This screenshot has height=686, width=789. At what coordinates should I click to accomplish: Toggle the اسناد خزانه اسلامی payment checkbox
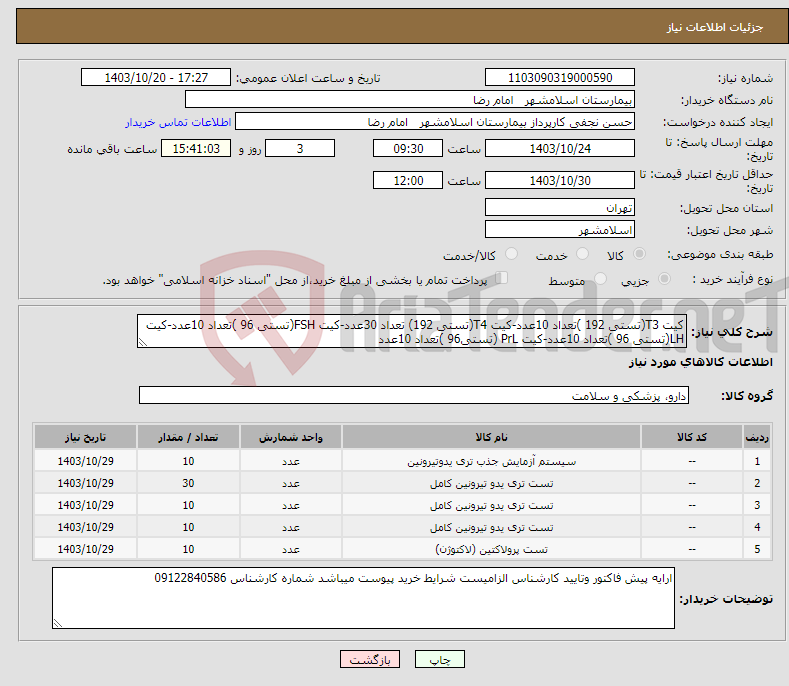501,278
